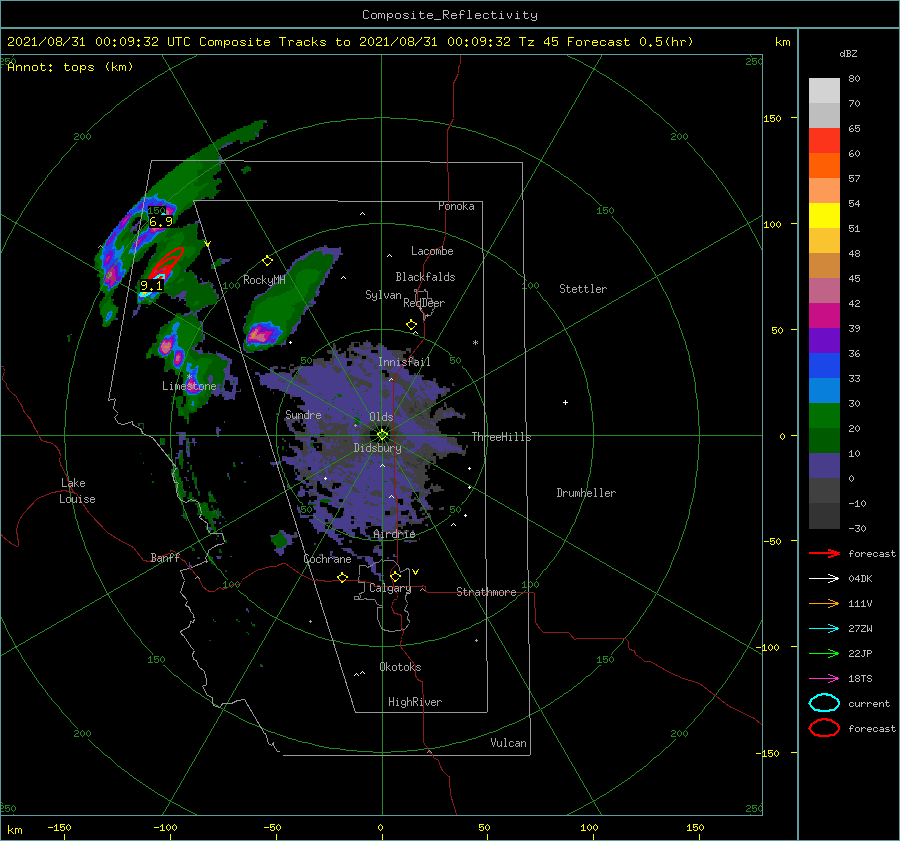The height and width of the screenshot is (841, 900).
Task: Select the Sylvan label
Action: click(383, 295)
